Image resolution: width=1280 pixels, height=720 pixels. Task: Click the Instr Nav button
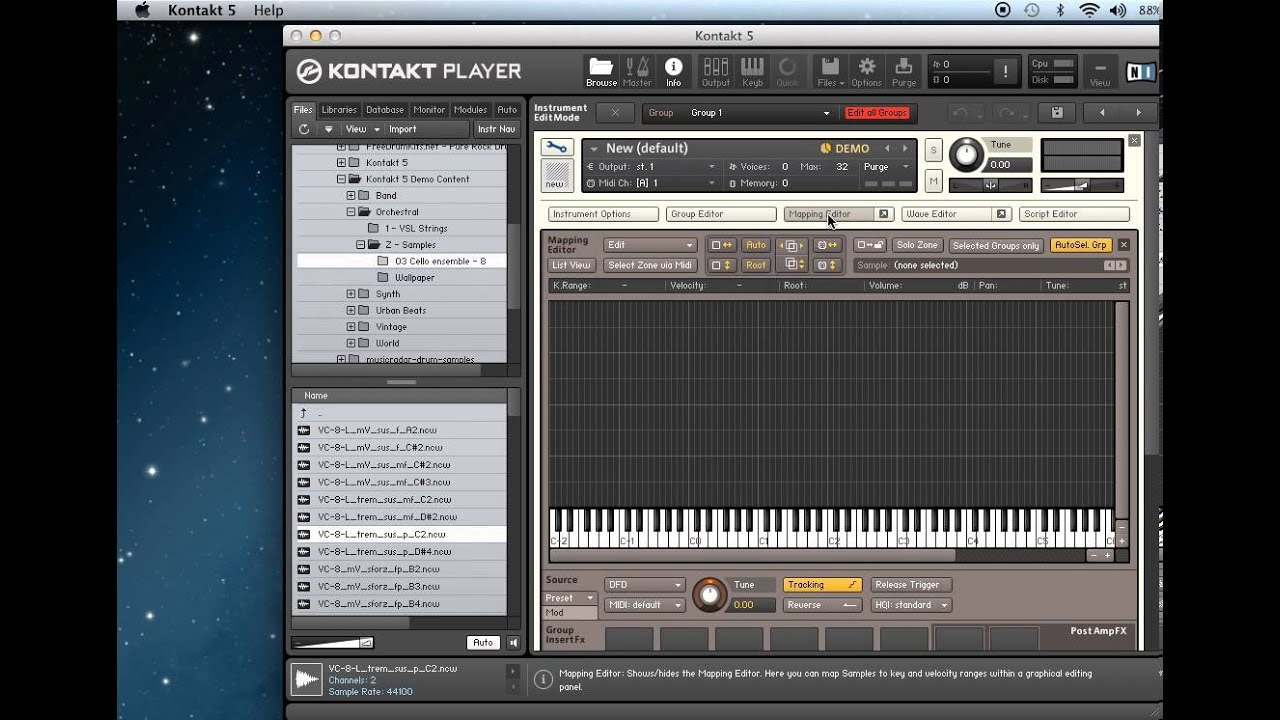coord(496,129)
